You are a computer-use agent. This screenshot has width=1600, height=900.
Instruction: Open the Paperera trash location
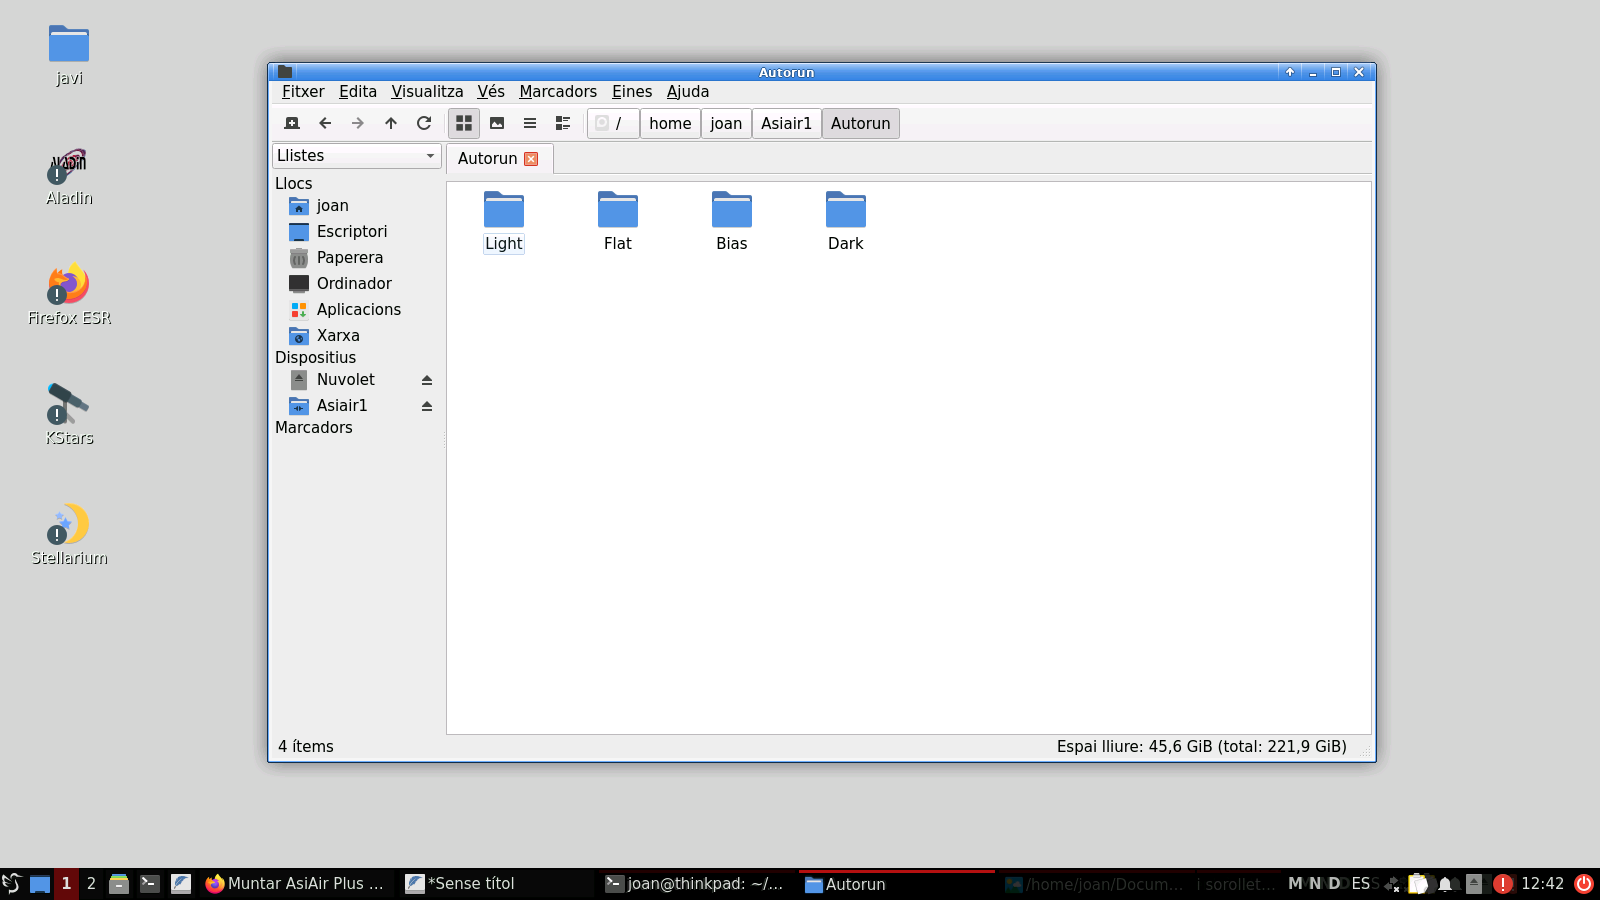click(x=349, y=258)
